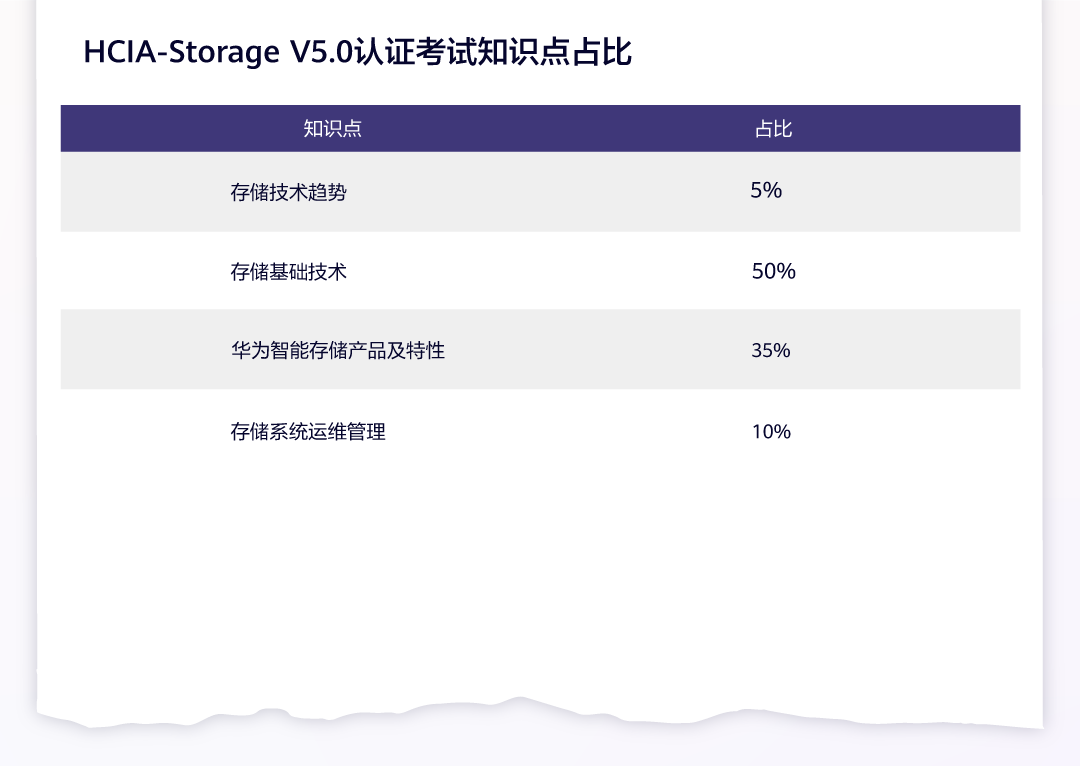
Task: Select the 存储系统运维管理 row label
Action: click(308, 432)
